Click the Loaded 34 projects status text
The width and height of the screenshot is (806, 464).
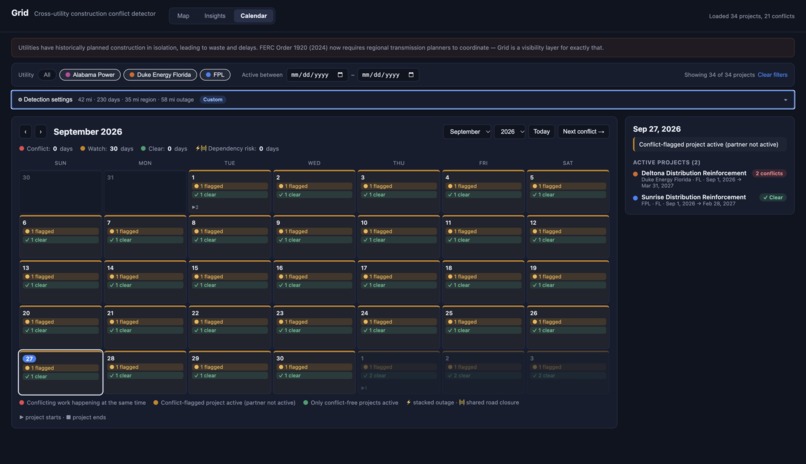[752, 16]
